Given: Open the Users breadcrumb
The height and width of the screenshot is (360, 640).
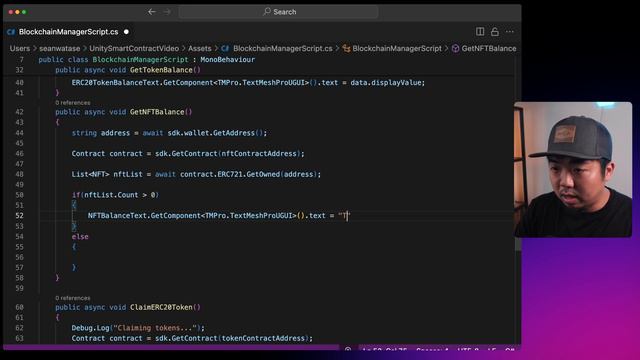Looking at the screenshot, I should click(x=20, y=49).
